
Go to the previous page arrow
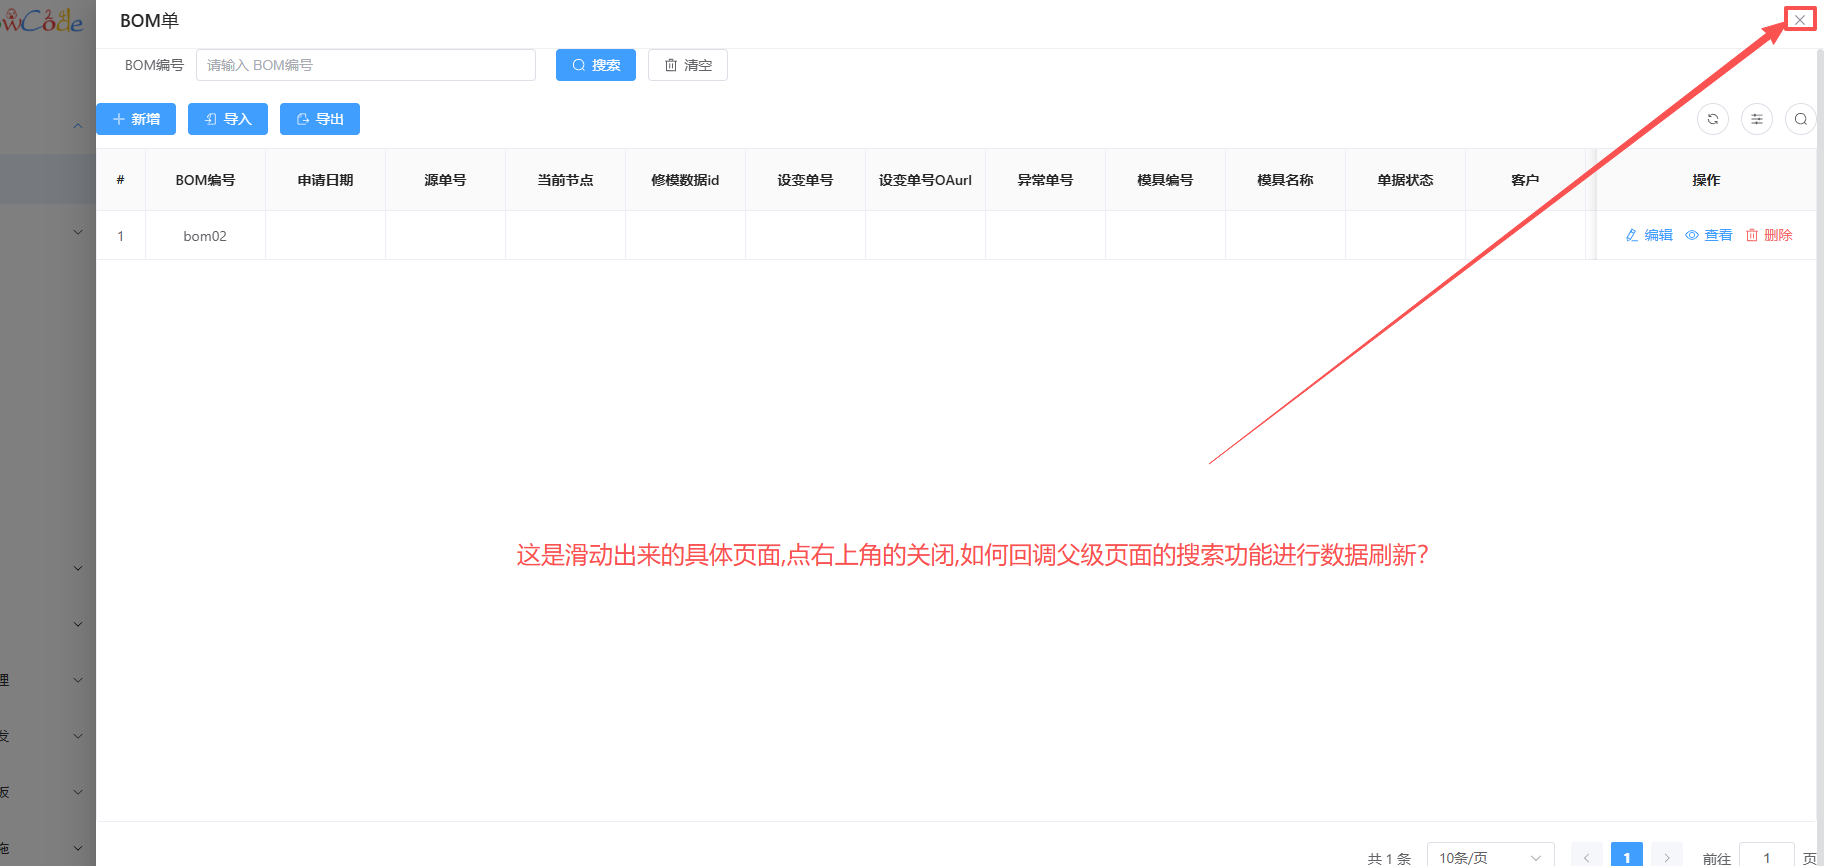1586,857
